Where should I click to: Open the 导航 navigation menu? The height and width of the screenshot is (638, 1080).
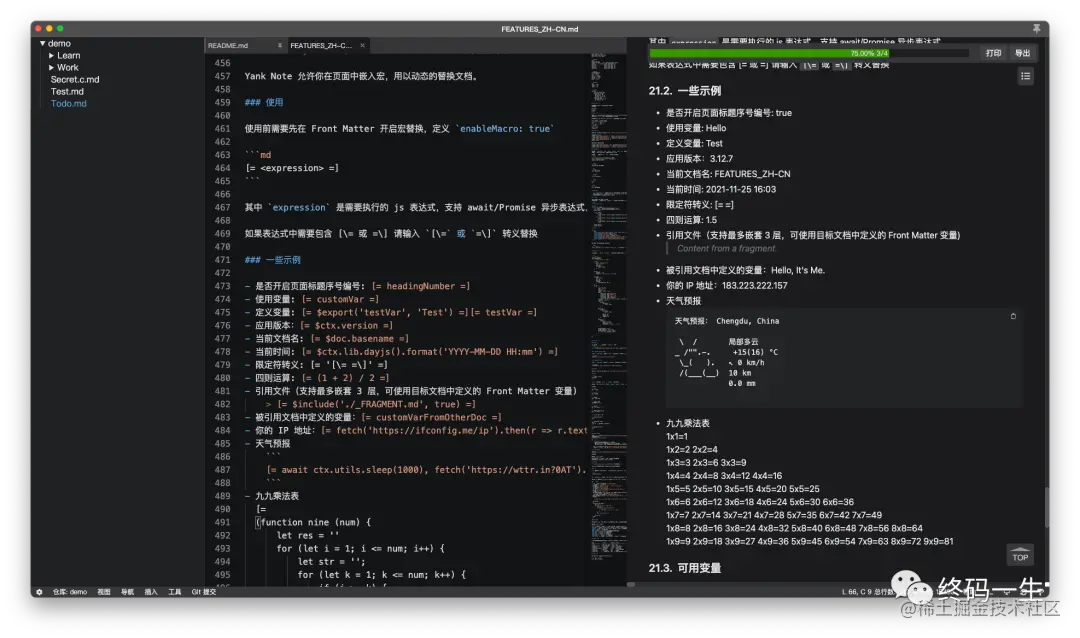(x=127, y=592)
